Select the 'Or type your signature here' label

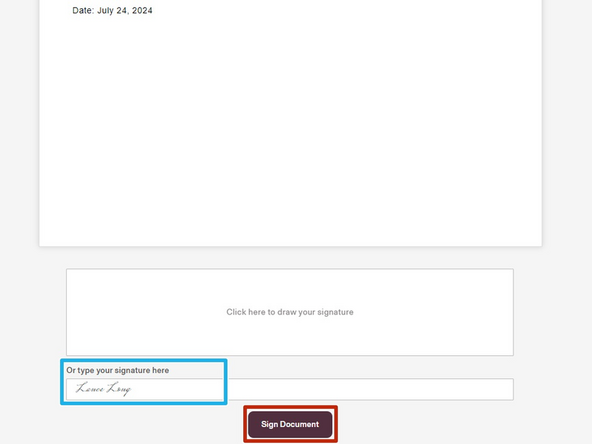(x=117, y=370)
